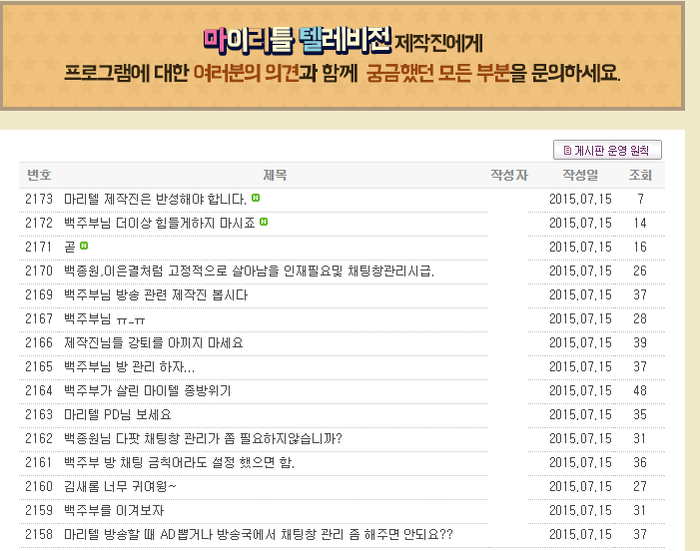Open post 마리텔 PD님 보세요
The image size is (700, 551).
coord(117,415)
